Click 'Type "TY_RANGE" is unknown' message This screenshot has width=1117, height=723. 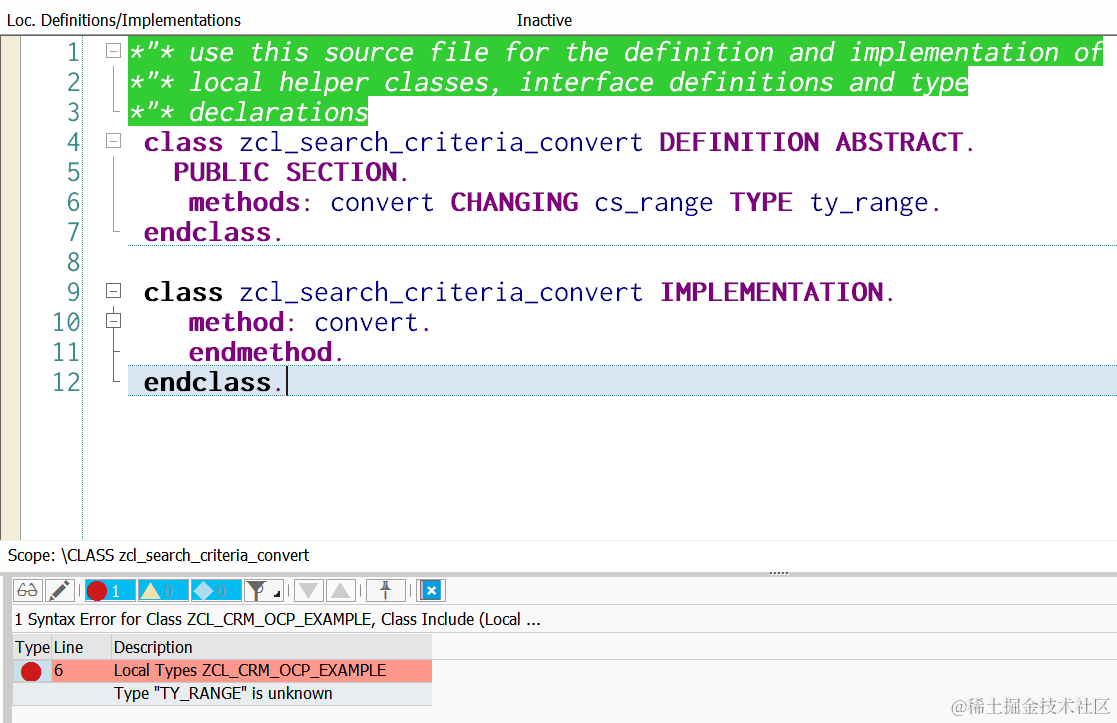click(223, 694)
